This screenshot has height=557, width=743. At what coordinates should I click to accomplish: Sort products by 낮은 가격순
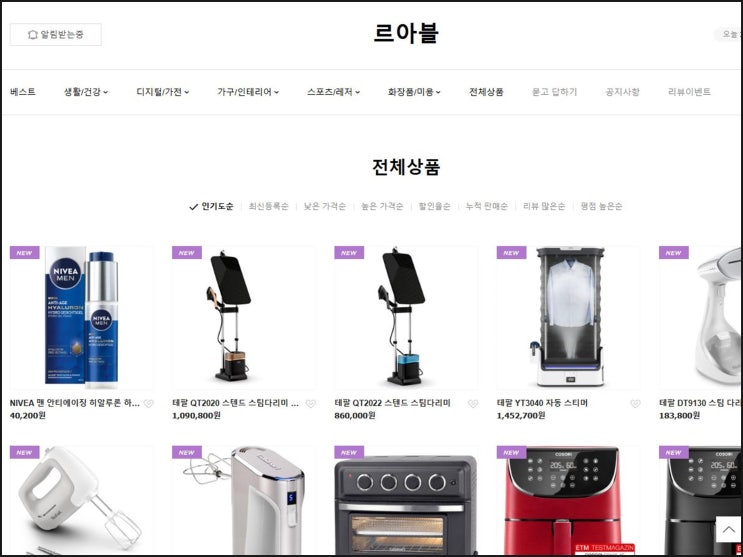pyautogui.click(x=325, y=206)
